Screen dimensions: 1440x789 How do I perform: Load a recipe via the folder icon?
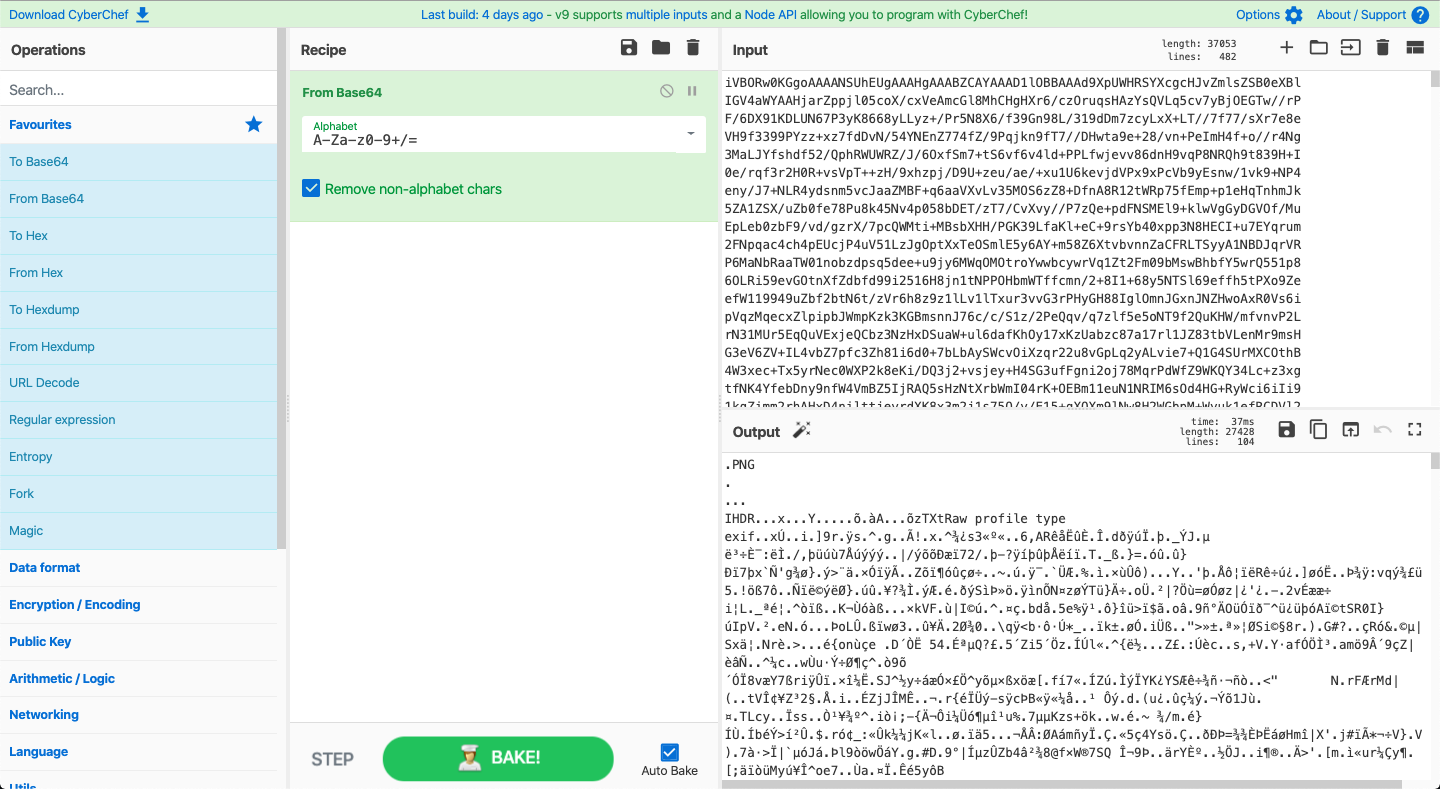pos(661,48)
